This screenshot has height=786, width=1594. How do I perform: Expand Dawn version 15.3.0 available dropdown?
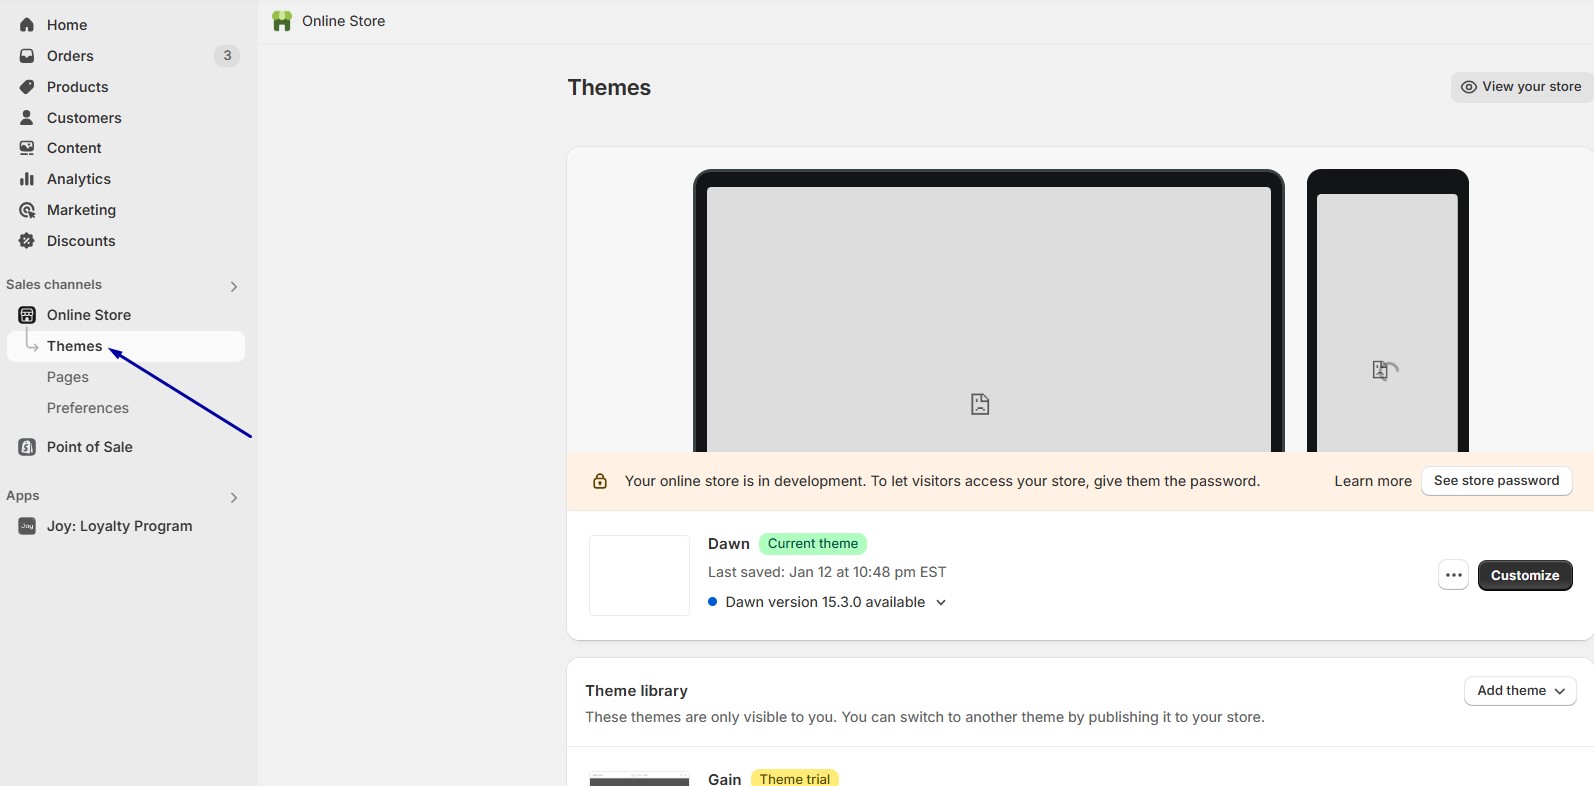[x=941, y=603]
